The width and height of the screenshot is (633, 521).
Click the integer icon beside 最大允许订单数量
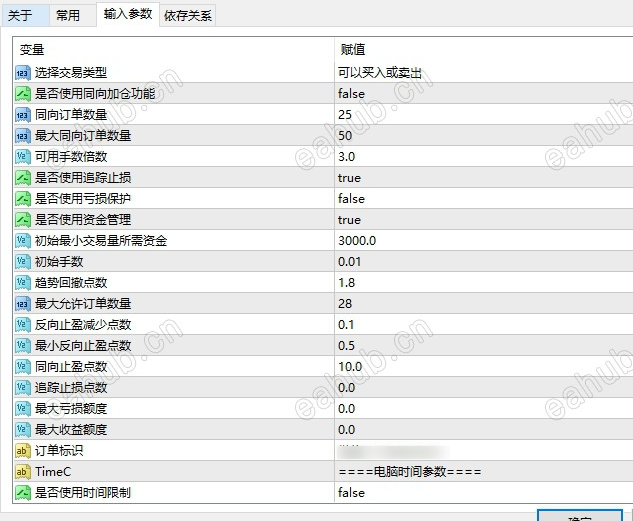[x=23, y=303]
